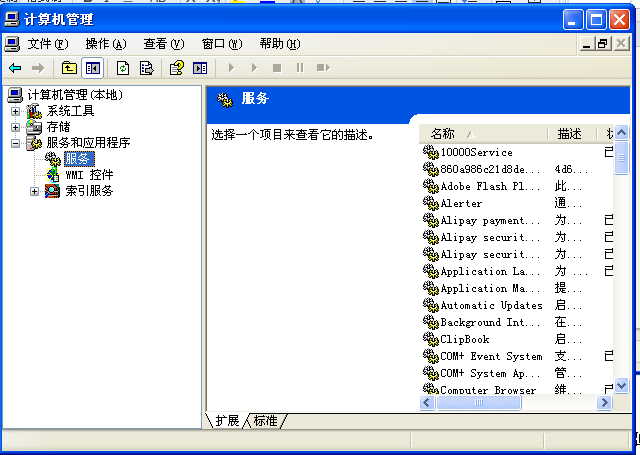Select 服务和应用程序 tree item
640x455 pixels.
click(x=88, y=143)
